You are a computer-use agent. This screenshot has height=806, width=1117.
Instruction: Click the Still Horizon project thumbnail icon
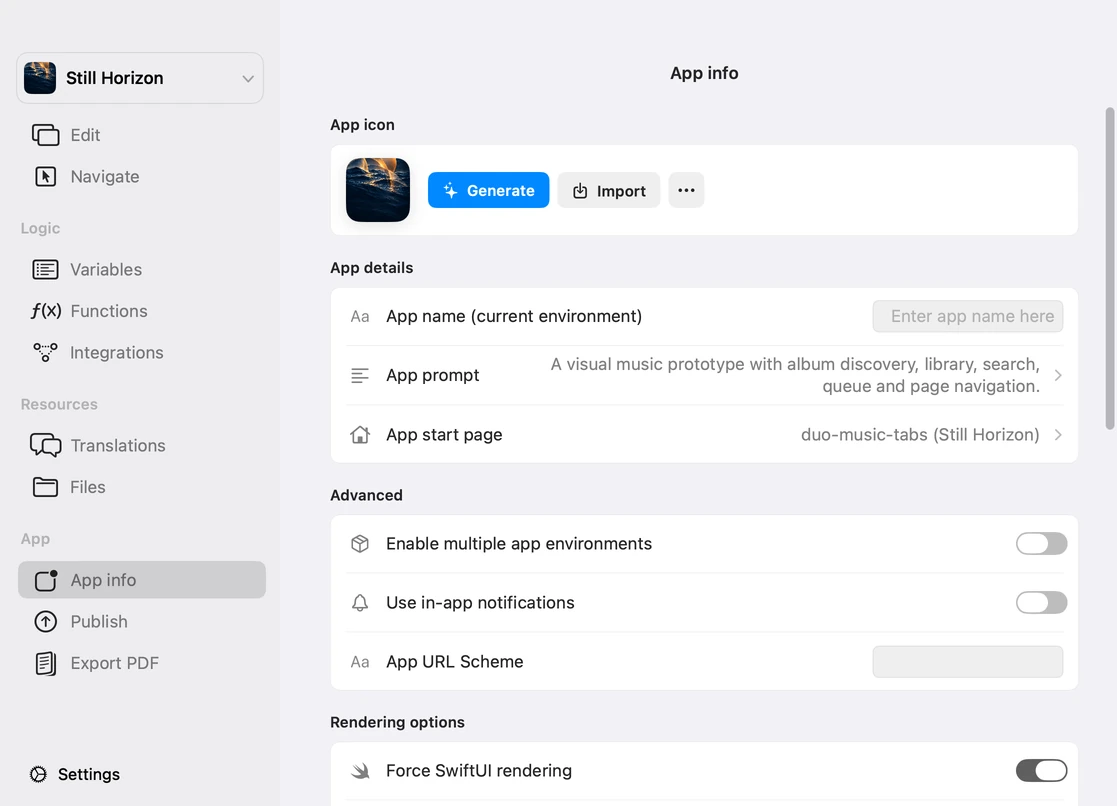tap(40, 78)
